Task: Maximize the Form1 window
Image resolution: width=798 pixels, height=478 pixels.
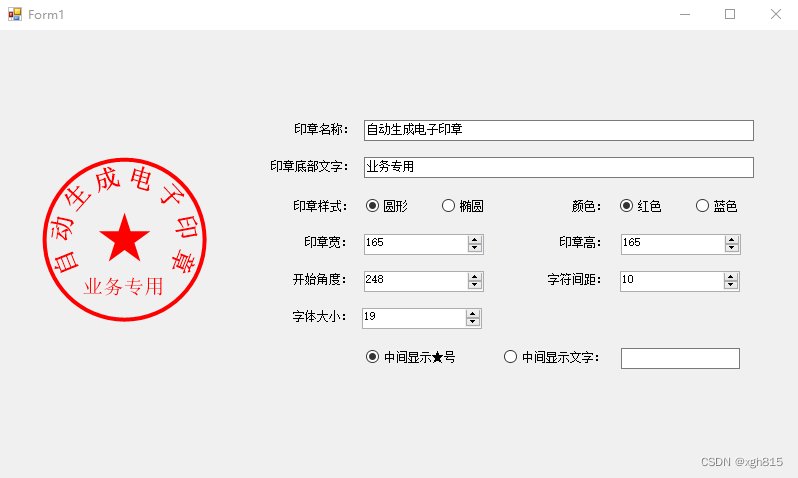Action: [x=730, y=14]
